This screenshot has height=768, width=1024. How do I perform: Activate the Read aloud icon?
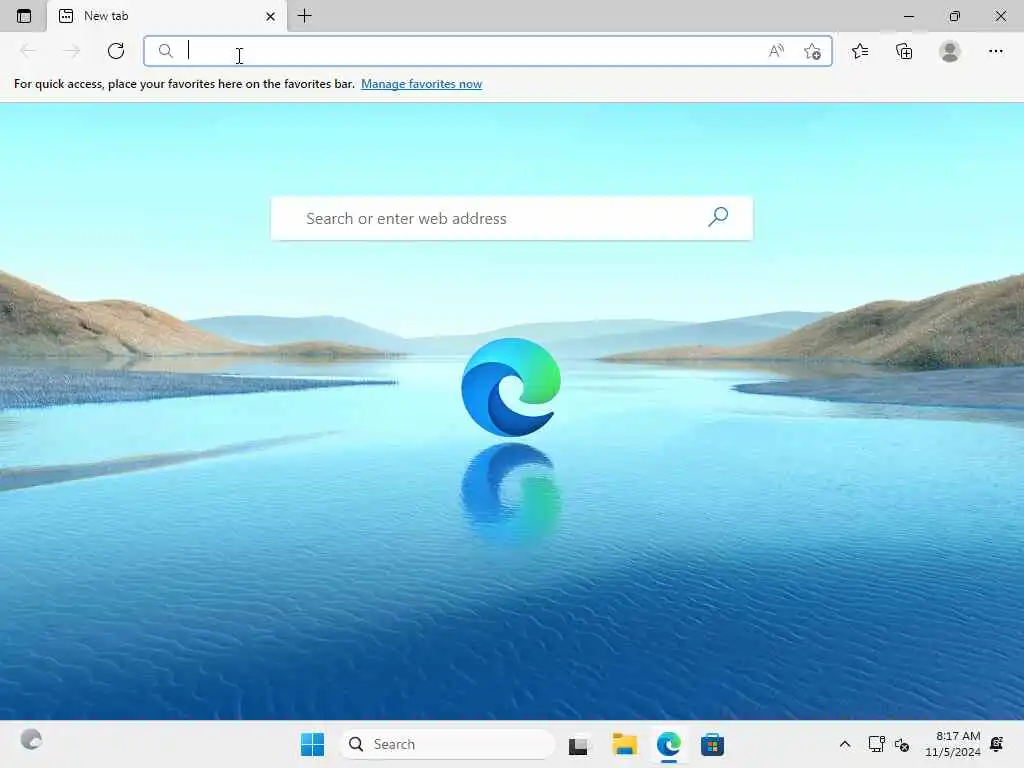776,51
